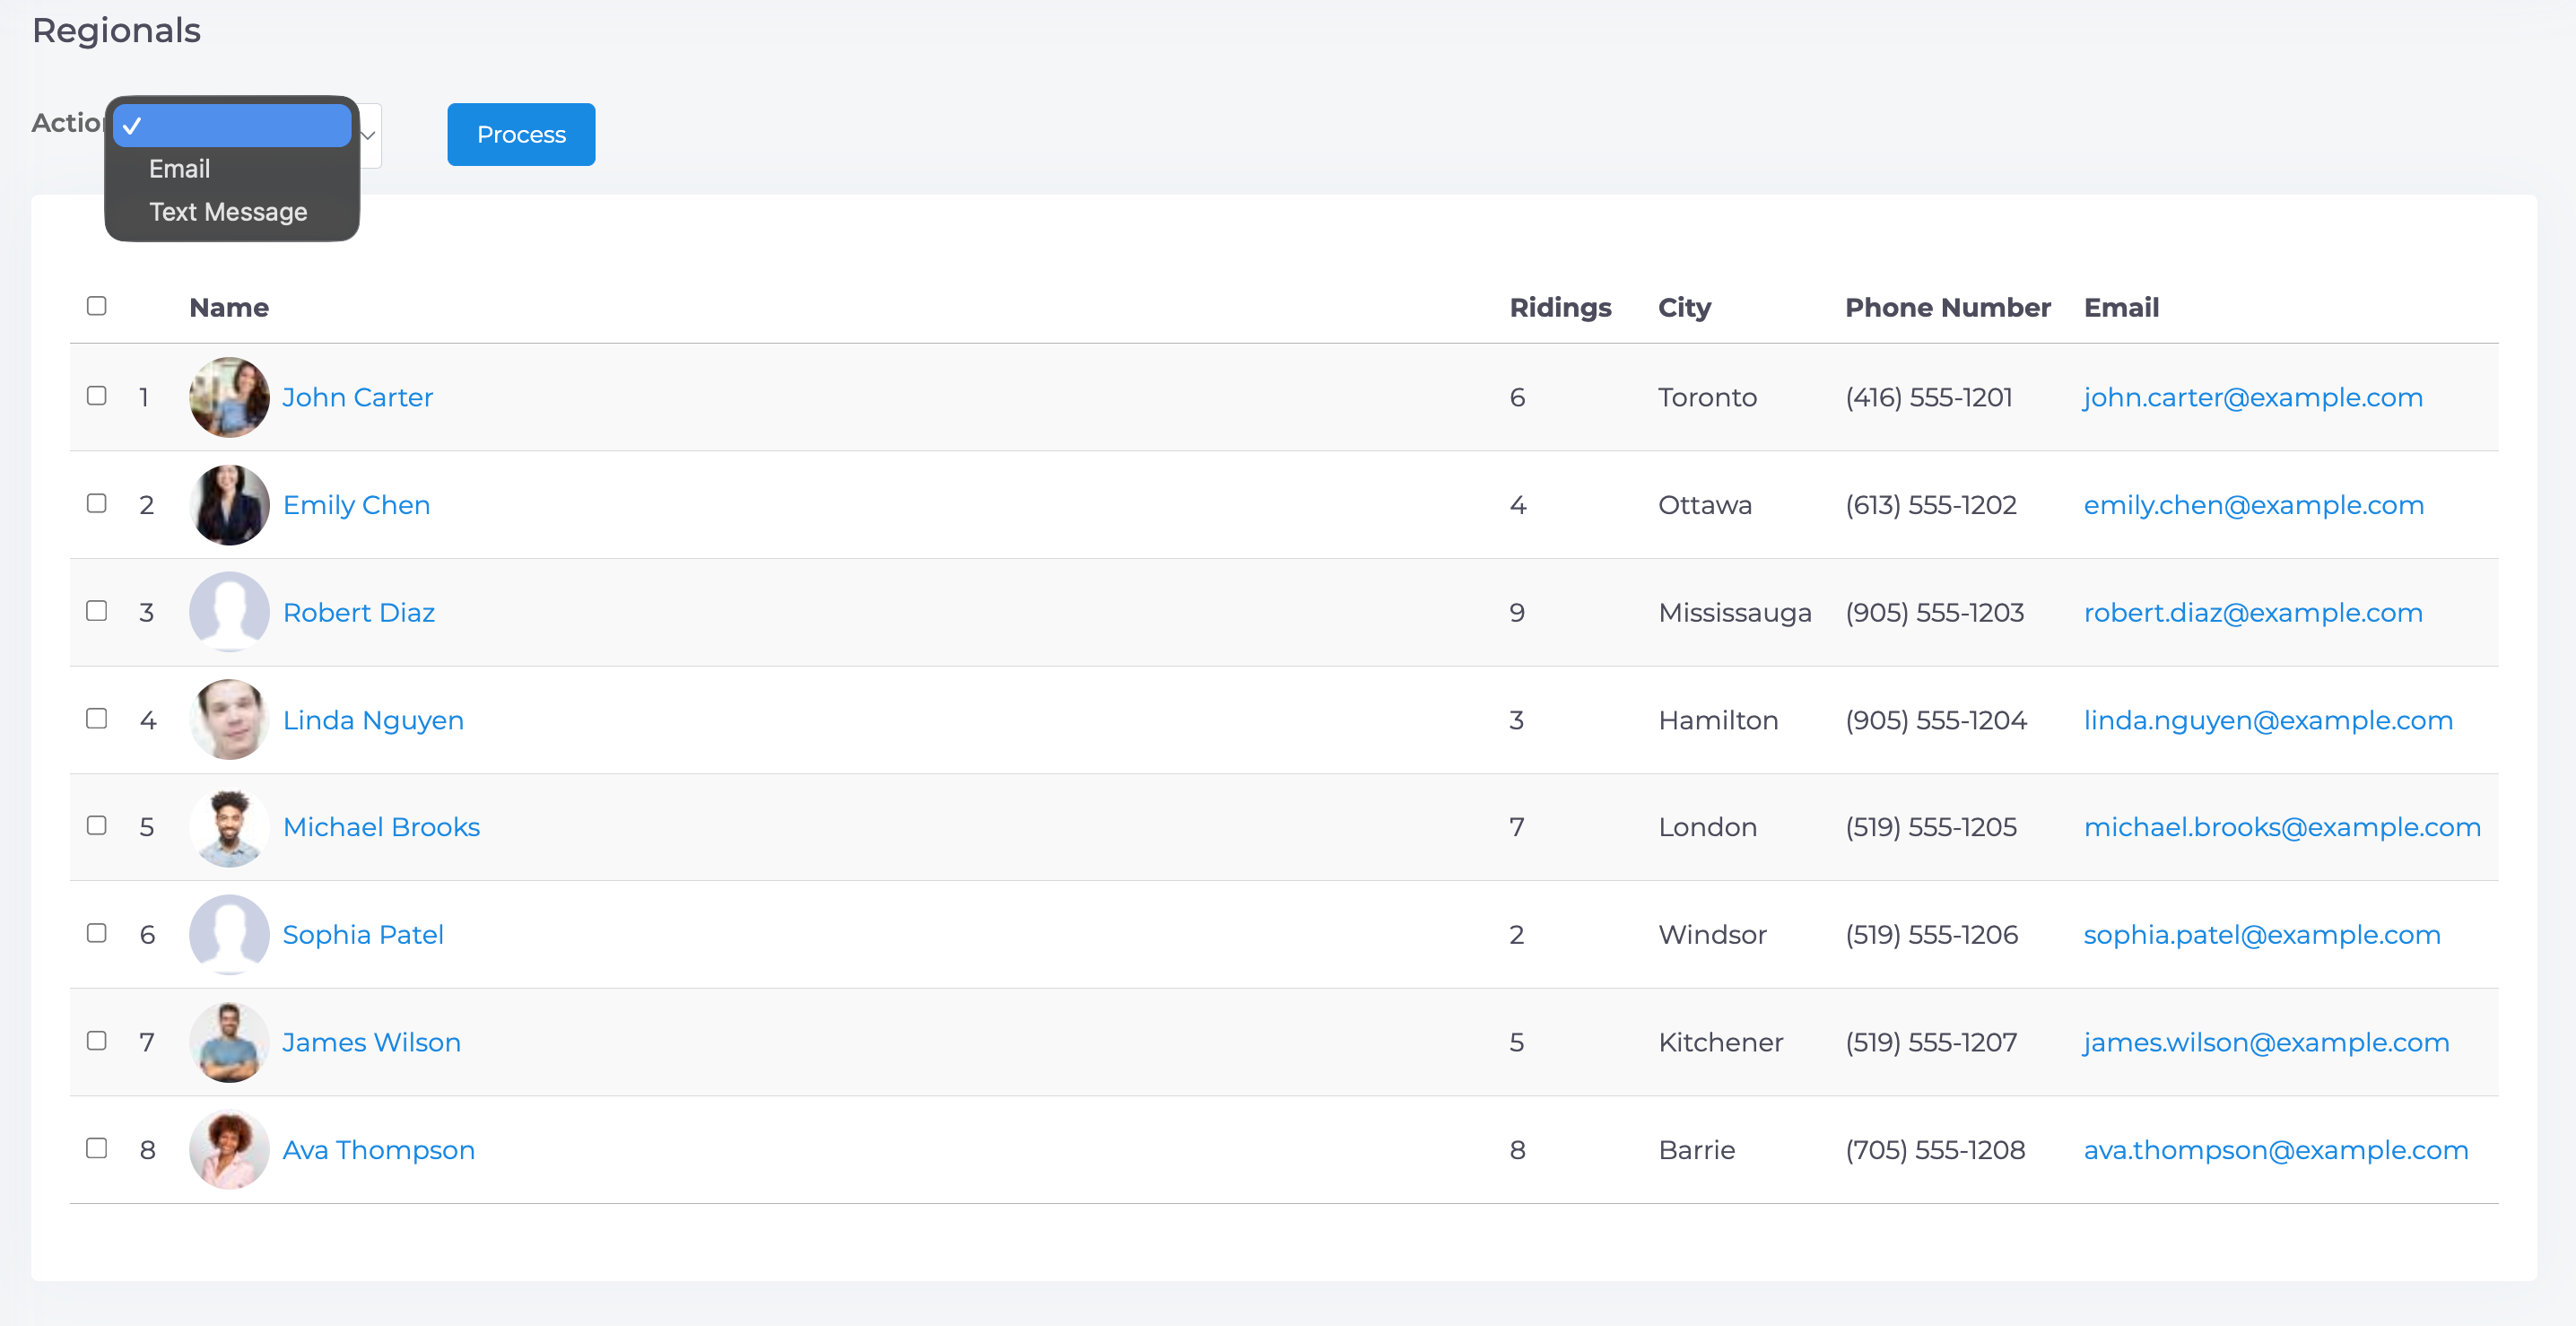Click Robert Diaz's placeholder avatar
2576x1326 pixels.
pos(229,612)
